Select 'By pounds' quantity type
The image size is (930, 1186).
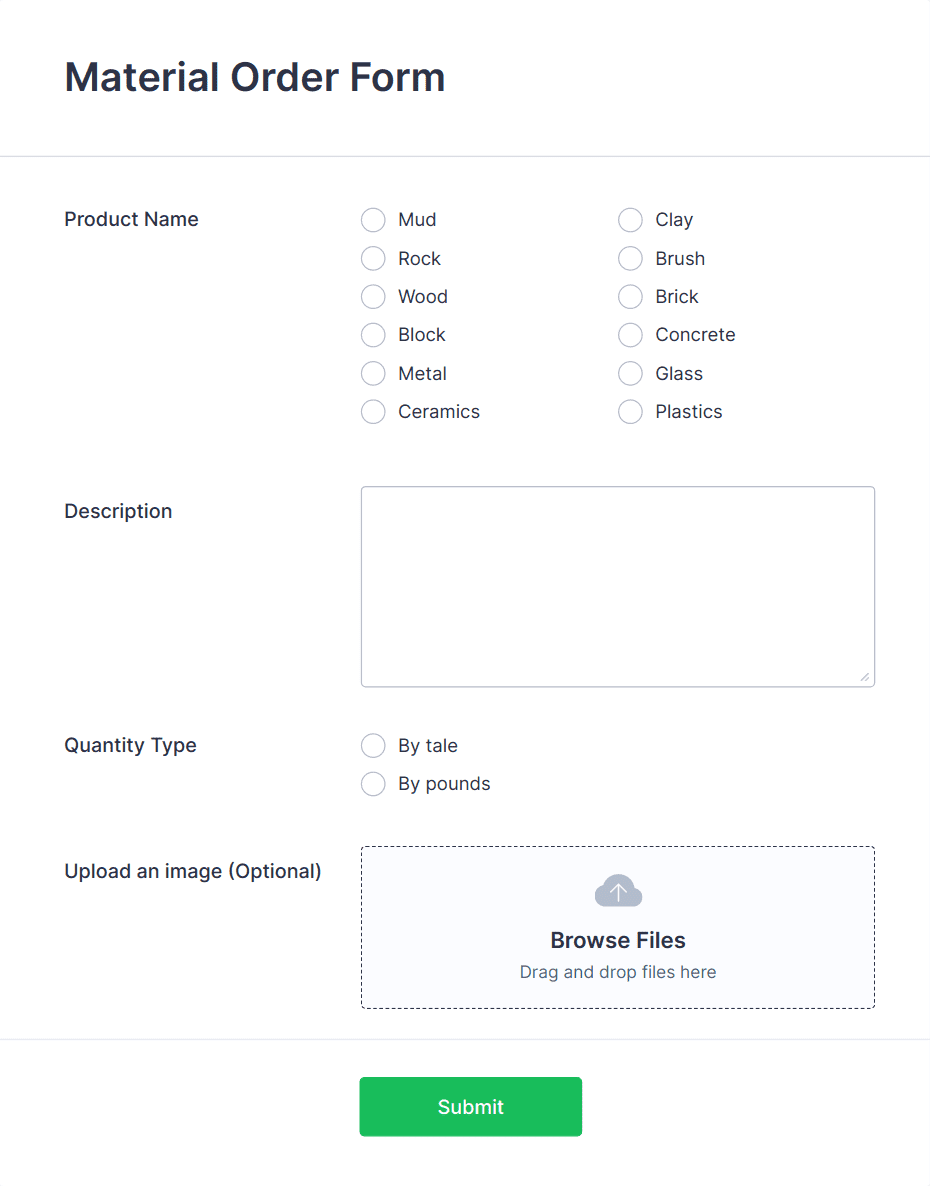[373, 784]
